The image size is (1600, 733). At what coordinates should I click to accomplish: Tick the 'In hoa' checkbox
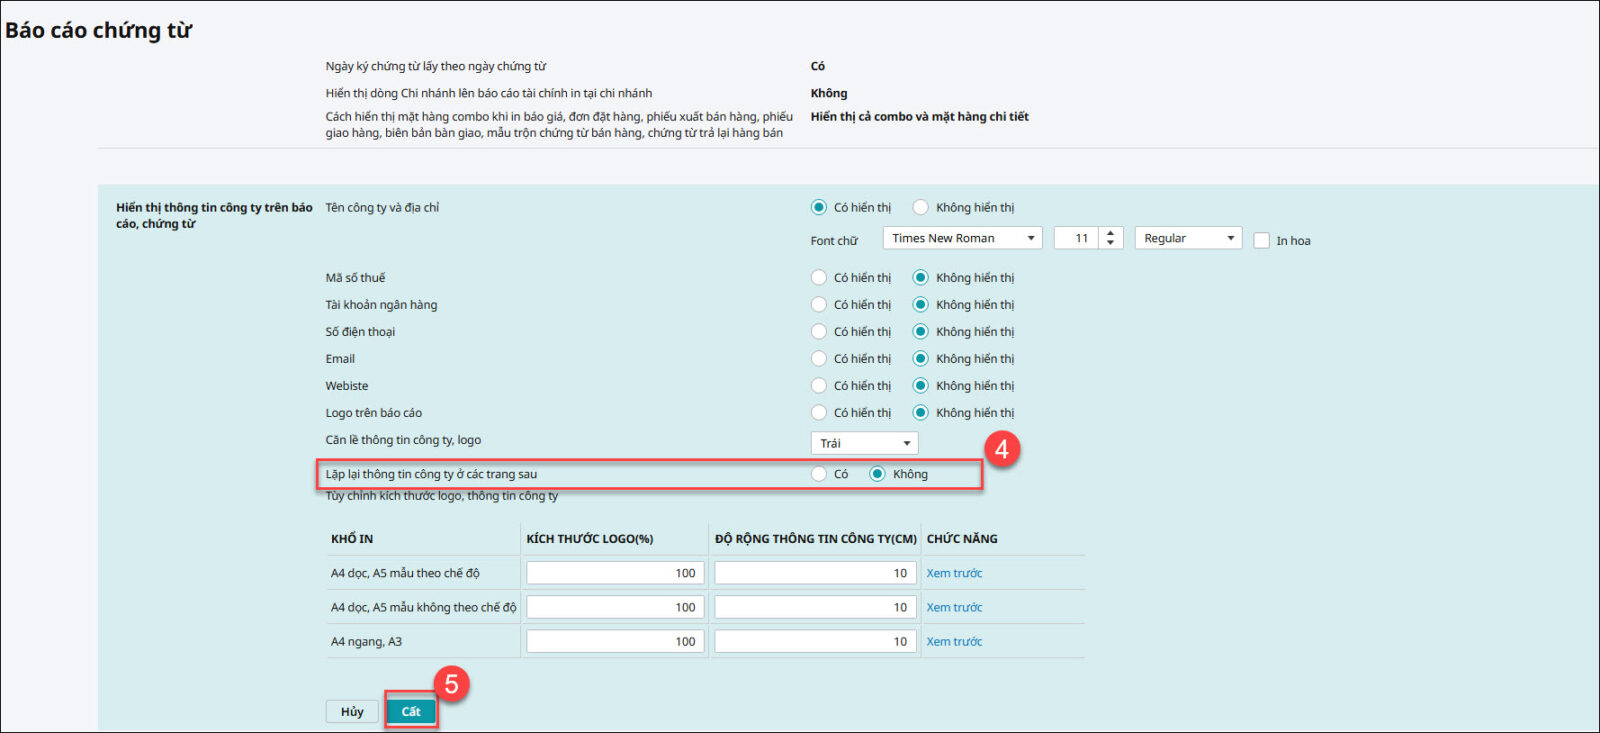(1262, 240)
